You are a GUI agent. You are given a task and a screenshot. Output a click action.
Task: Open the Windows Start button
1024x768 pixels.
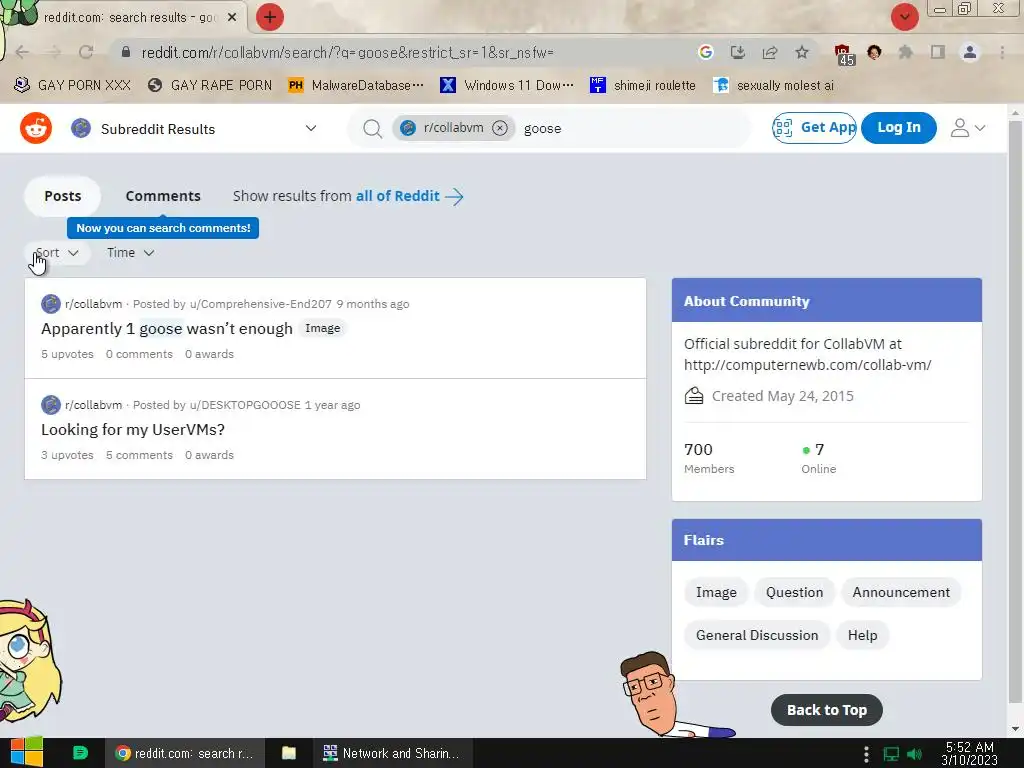pyautogui.click(x=26, y=753)
